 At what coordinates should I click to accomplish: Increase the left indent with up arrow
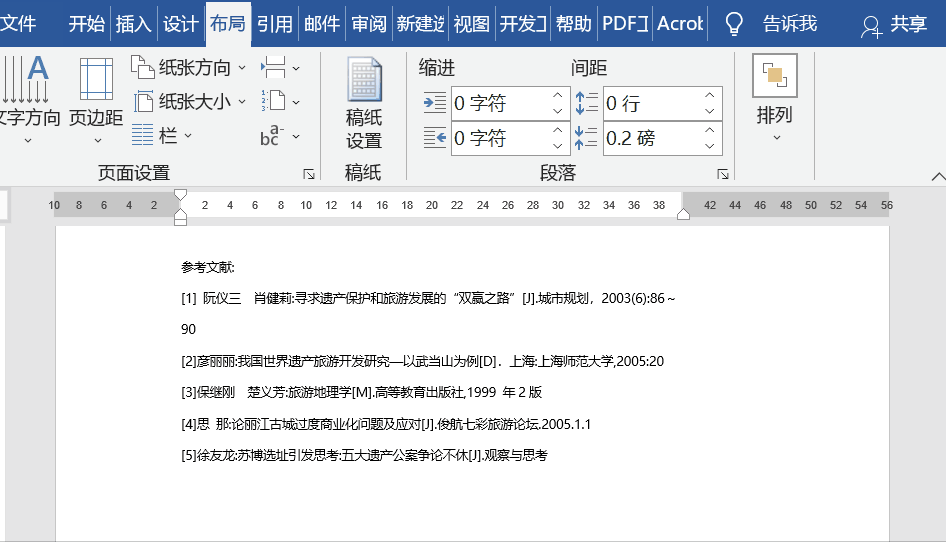pyautogui.click(x=558, y=95)
